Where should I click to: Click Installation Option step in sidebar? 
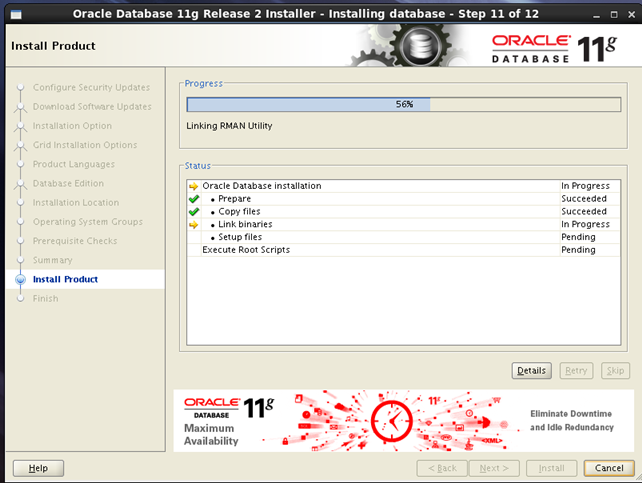click(72, 126)
